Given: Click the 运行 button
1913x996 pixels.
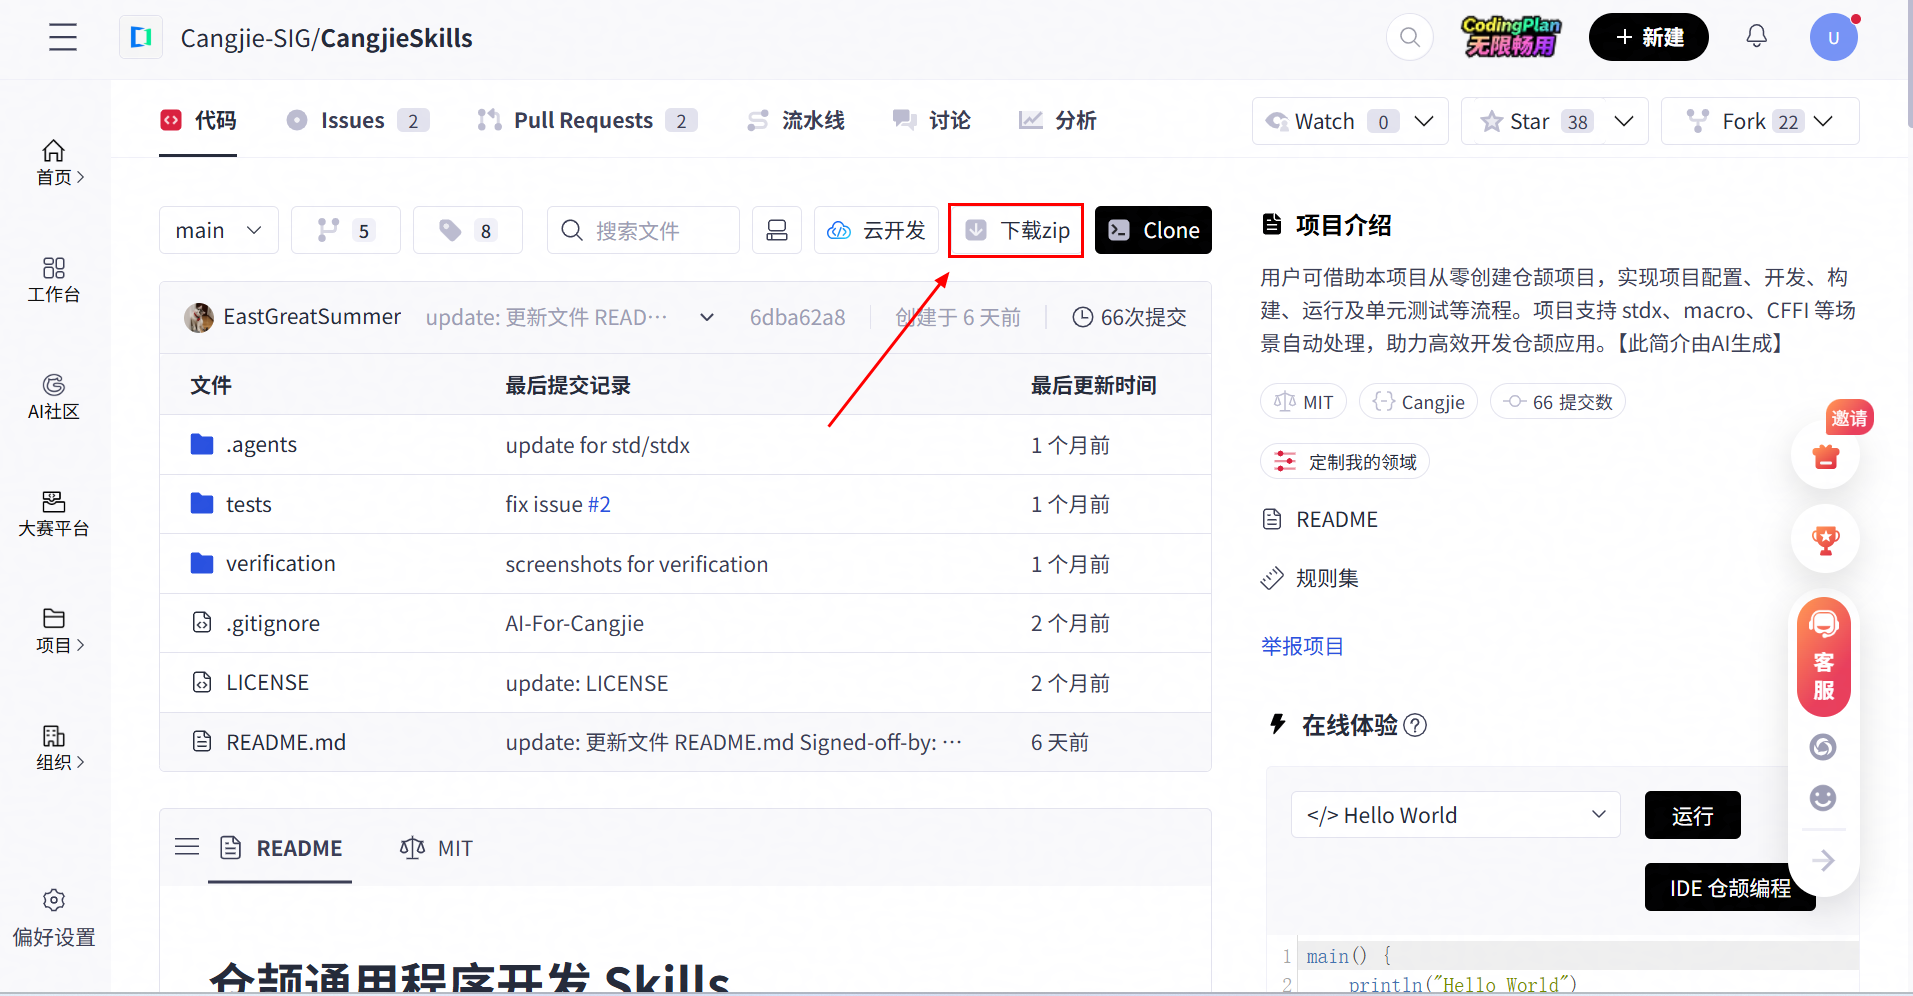Looking at the screenshot, I should [x=1692, y=815].
